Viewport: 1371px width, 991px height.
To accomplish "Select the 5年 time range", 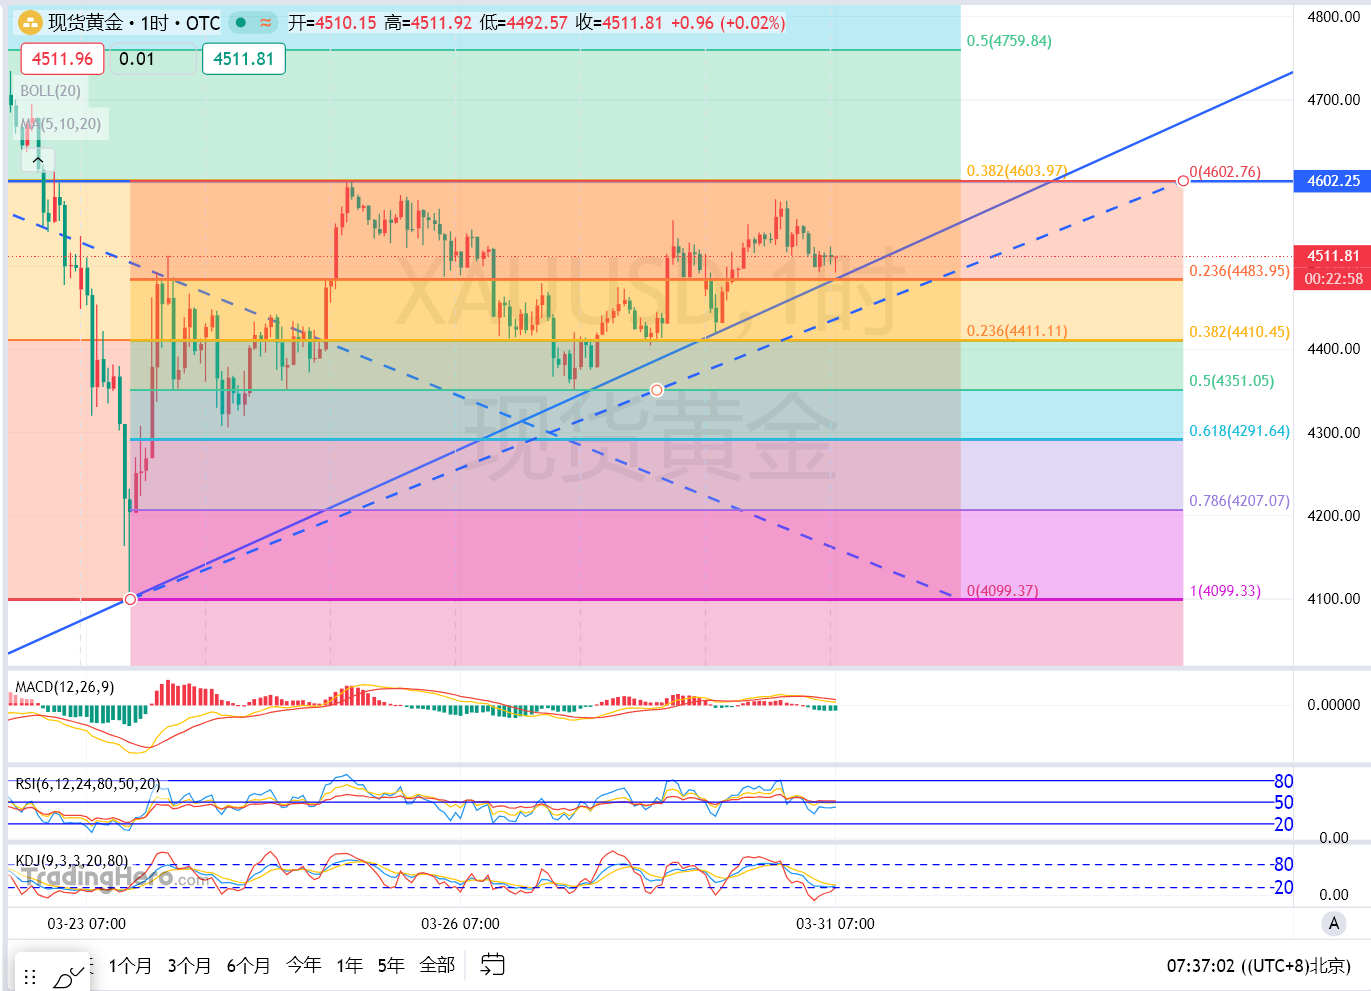I will [391, 965].
